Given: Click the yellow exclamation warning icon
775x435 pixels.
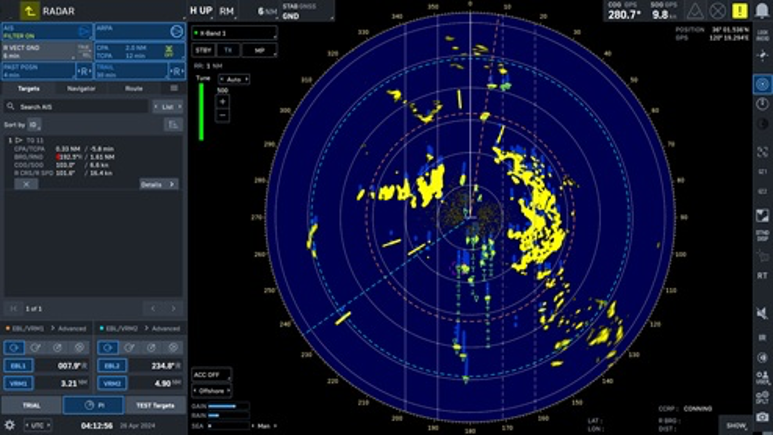Looking at the screenshot, I should (739, 10).
